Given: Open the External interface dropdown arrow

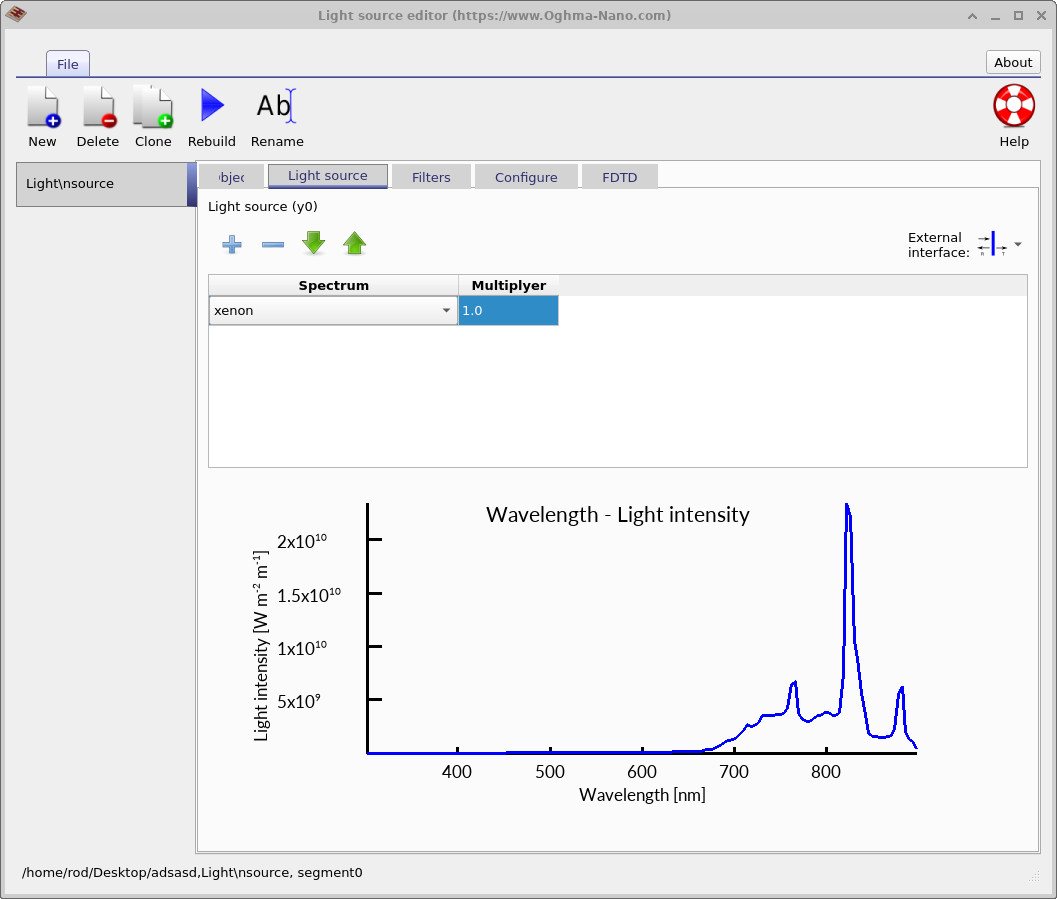Looking at the screenshot, I should click(1018, 244).
